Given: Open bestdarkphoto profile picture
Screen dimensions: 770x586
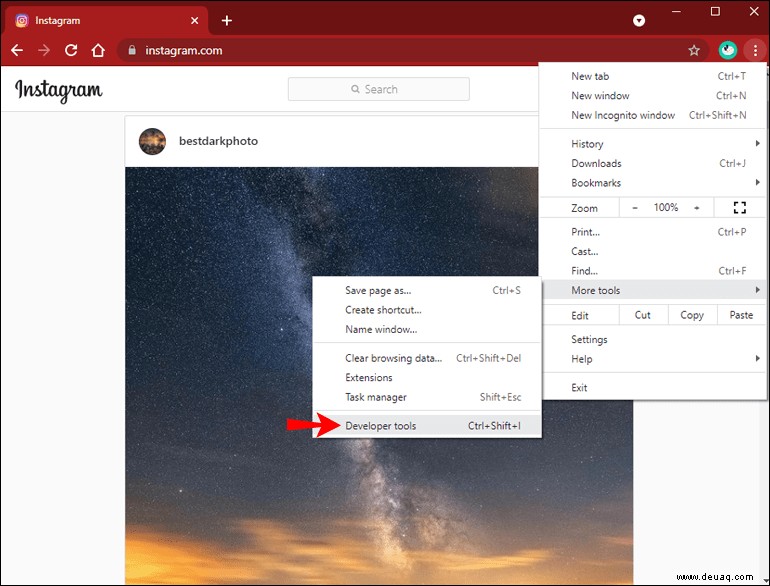Looking at the screenshot, I should [152, 141].
